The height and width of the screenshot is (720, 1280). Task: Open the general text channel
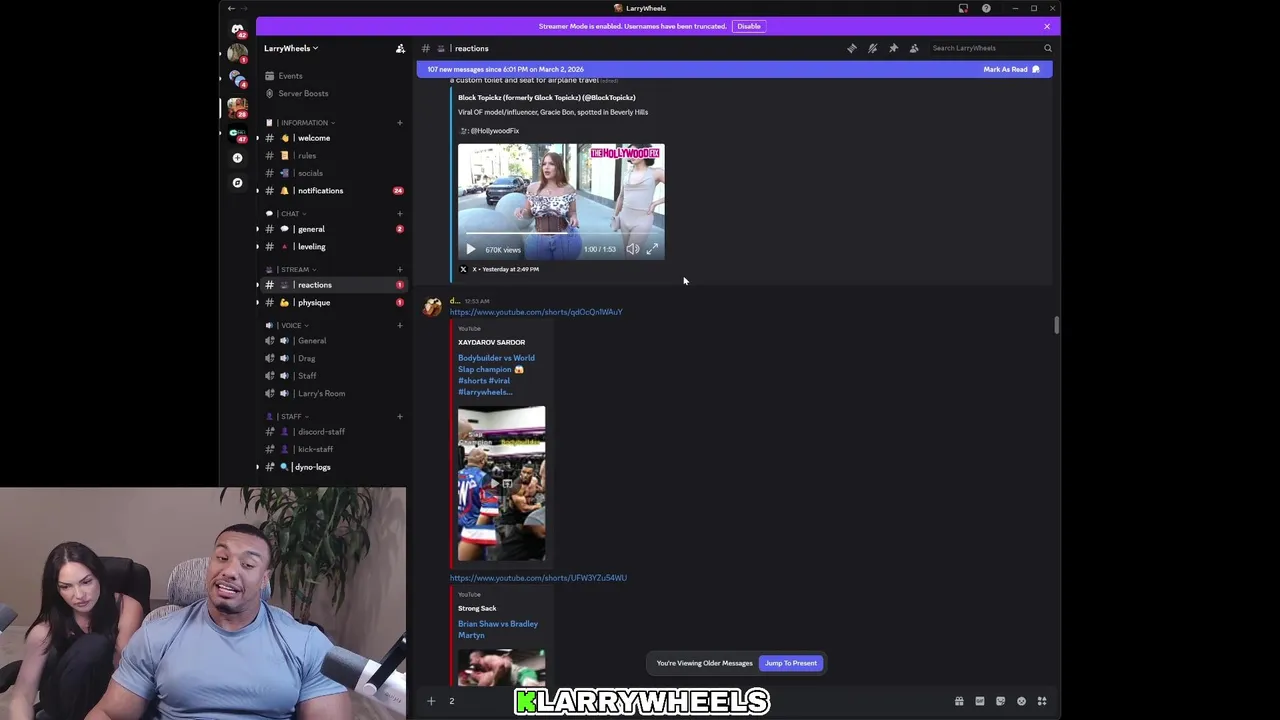[331, 229]
